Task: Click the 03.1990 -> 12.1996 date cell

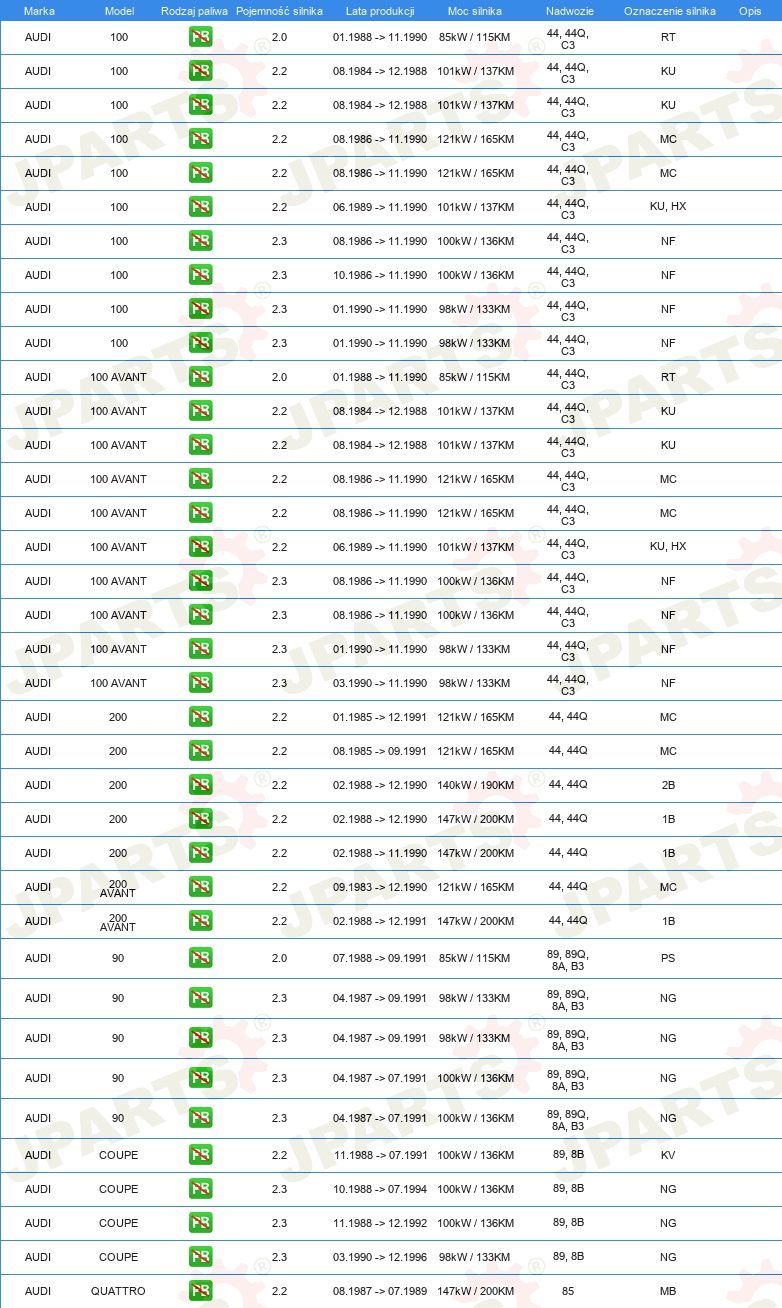Action: (380, 1257)
